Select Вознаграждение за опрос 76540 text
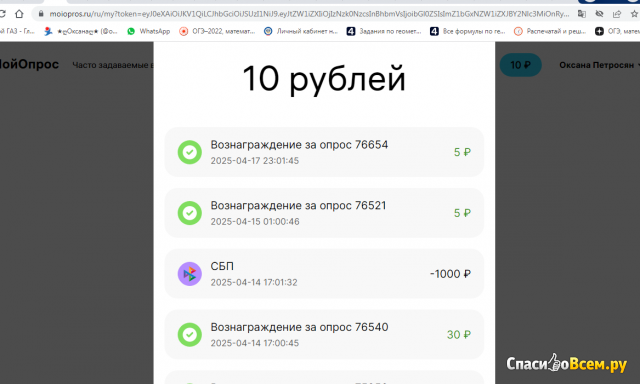The width and height of the screenshot is (640, 384). [x=299, y=327]
